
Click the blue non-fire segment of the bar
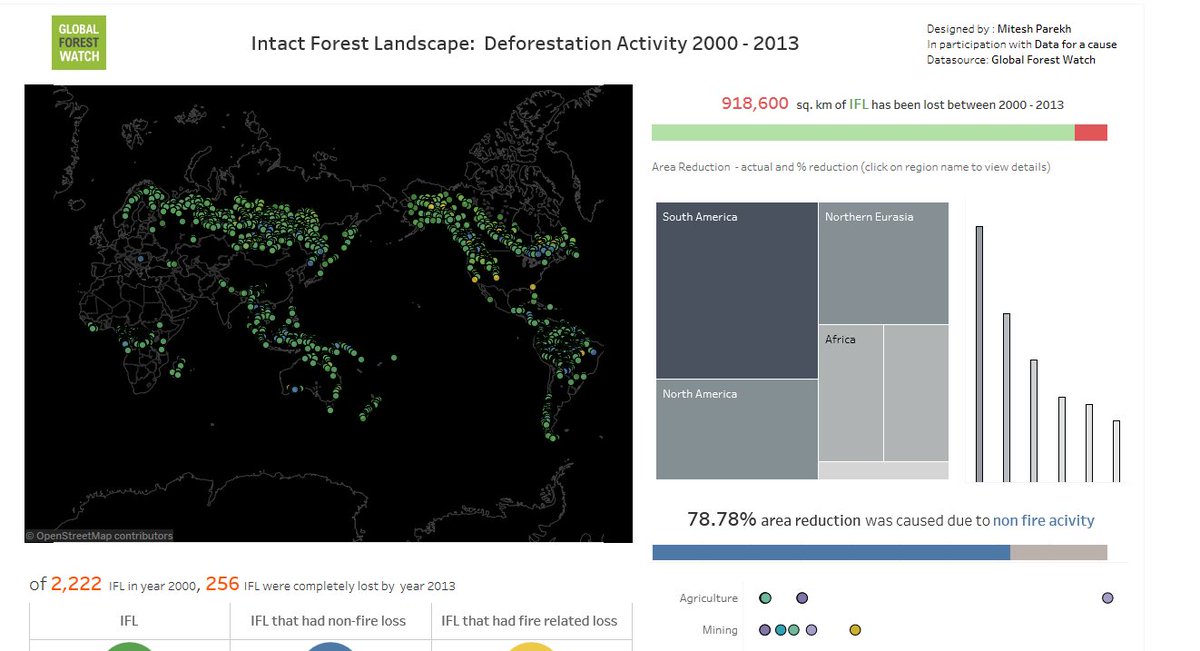click(x=831, y=552)
